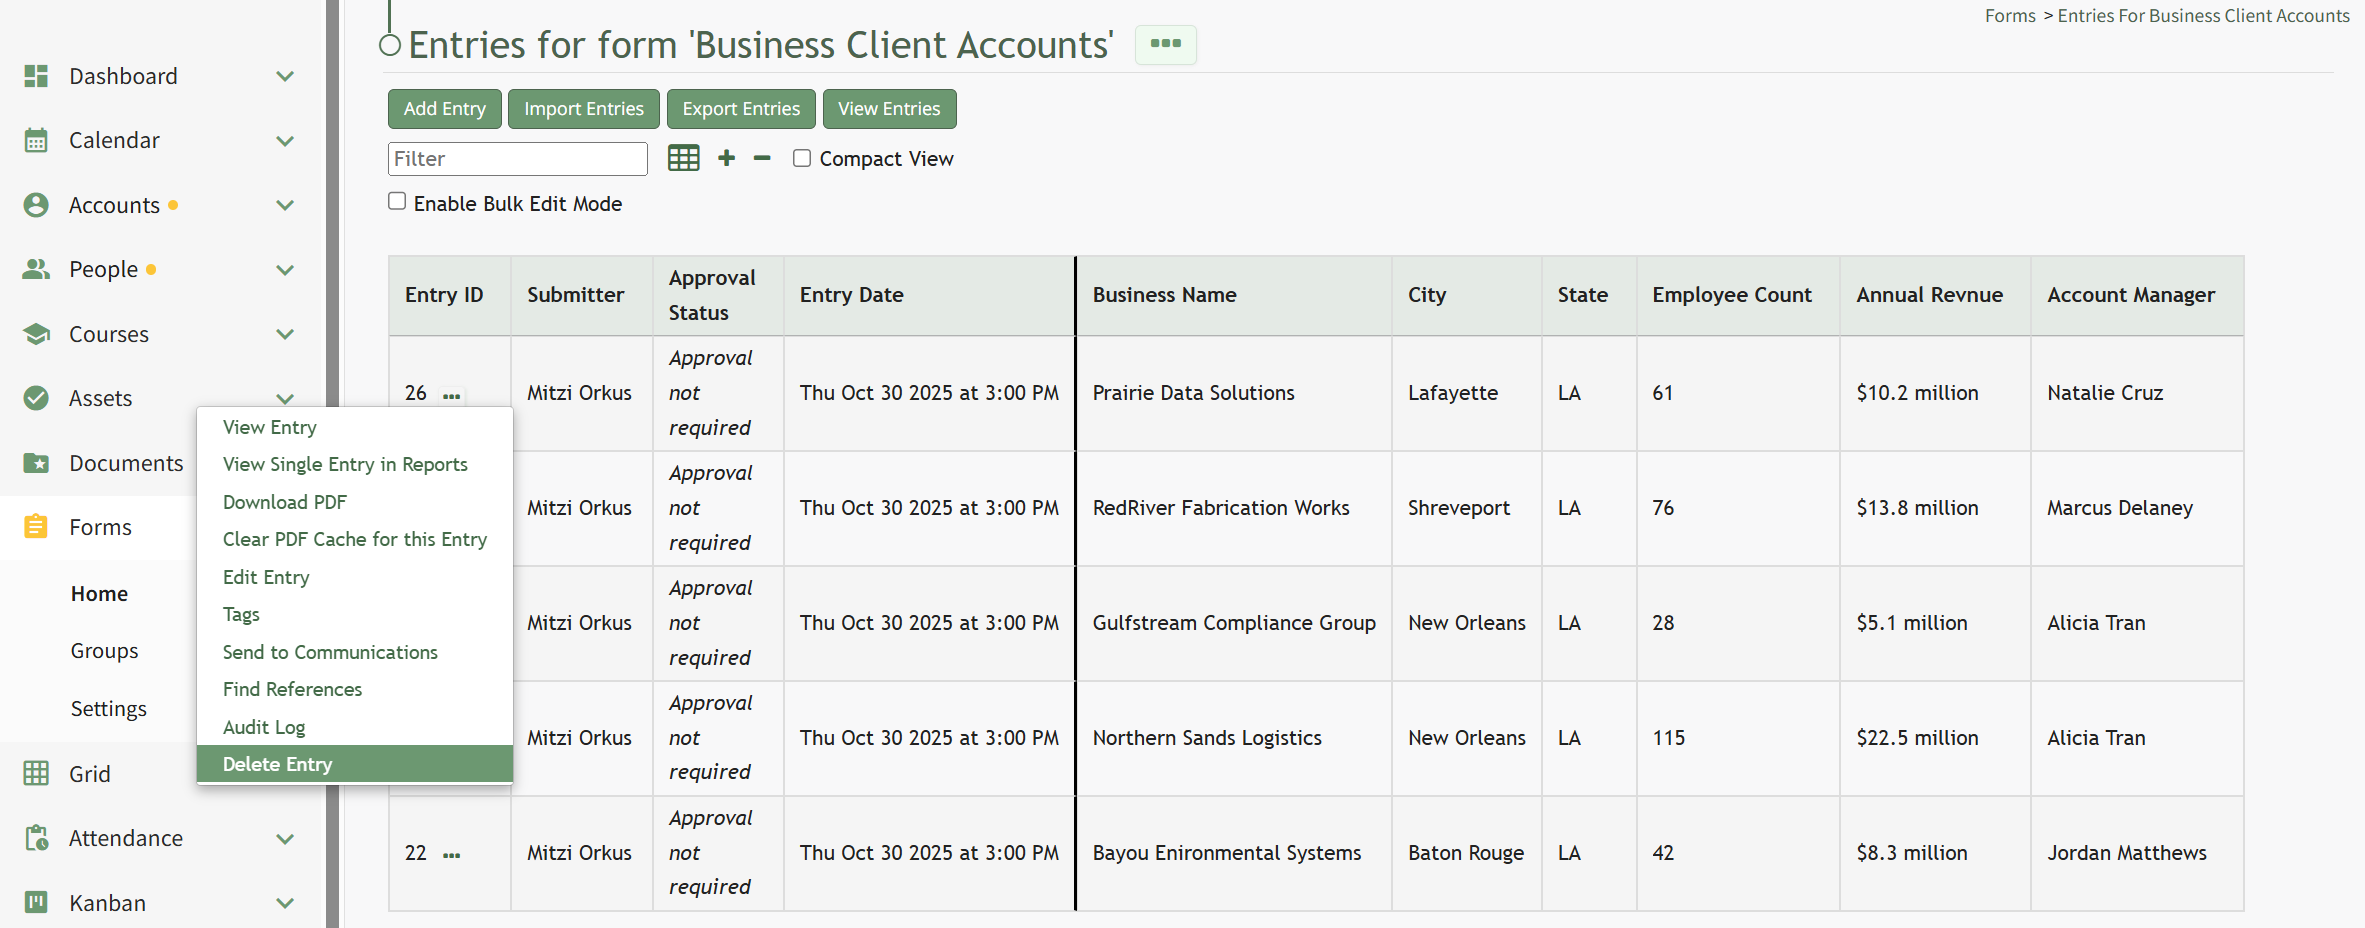
Task: Enable the Compact View checkbox
Action: point(802,158)
